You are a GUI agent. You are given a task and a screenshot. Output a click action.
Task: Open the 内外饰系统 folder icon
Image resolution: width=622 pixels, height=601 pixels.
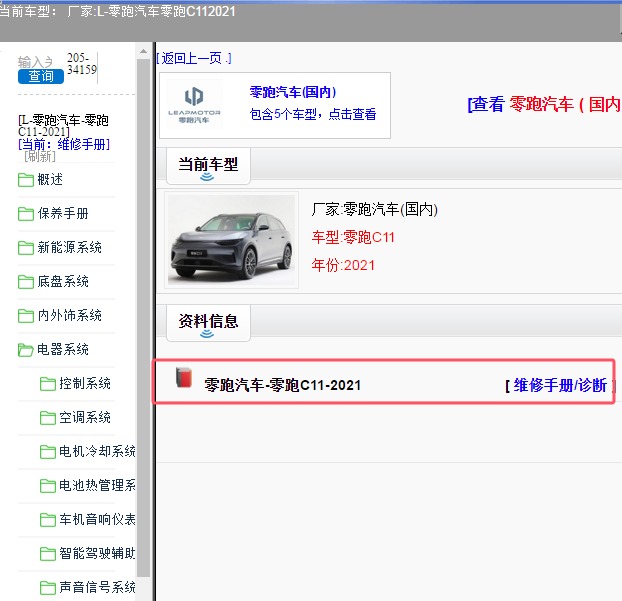26,316
